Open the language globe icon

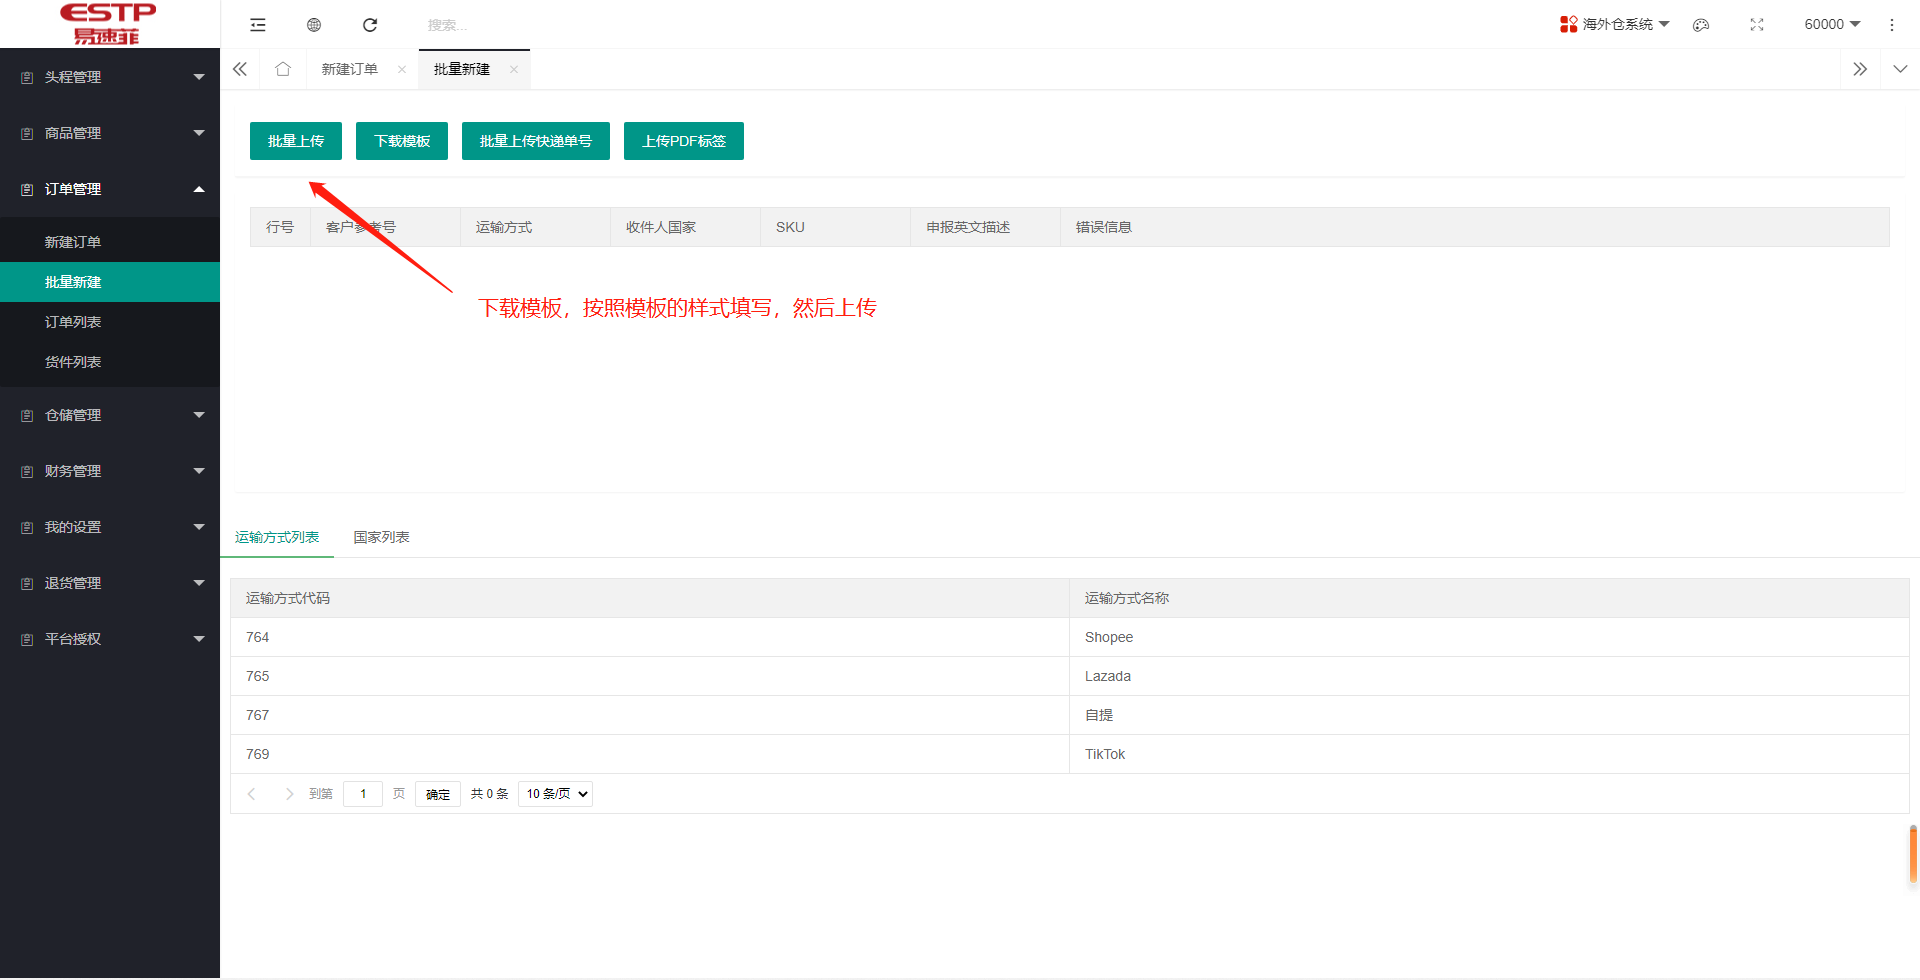click(314, 24)
